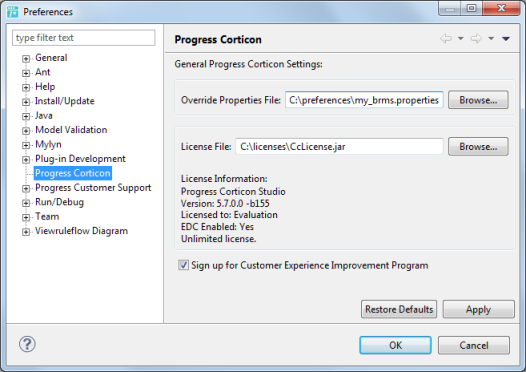Image resolution: width=526 pixels, height=372 pixels.
Task: Click in the type filter text field
Action: point(84,38)
